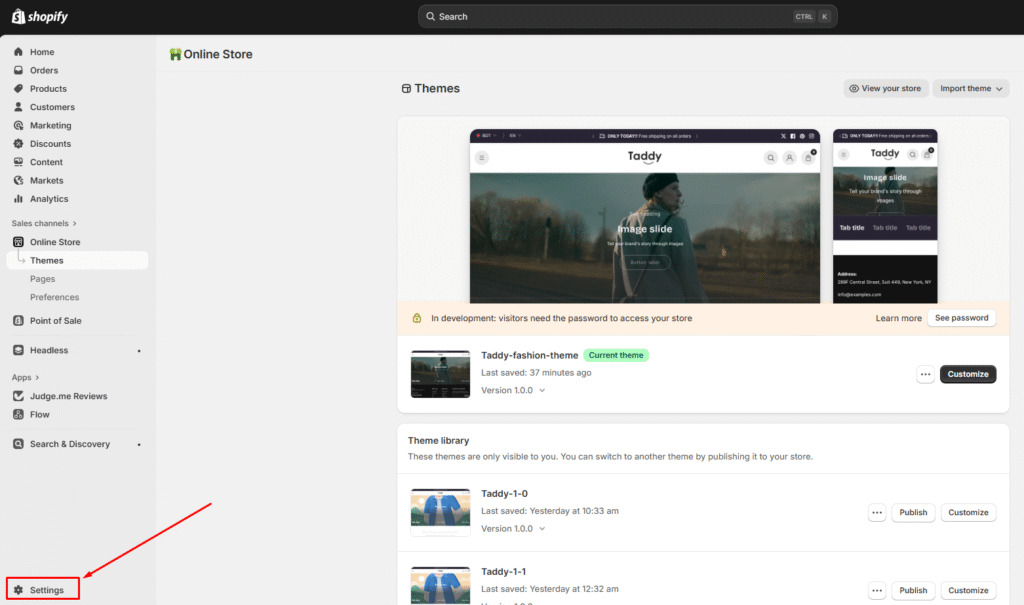Screen dimensions: 1024x605
Task: Go to Products in the sidebar
Action: coord(48,88)
